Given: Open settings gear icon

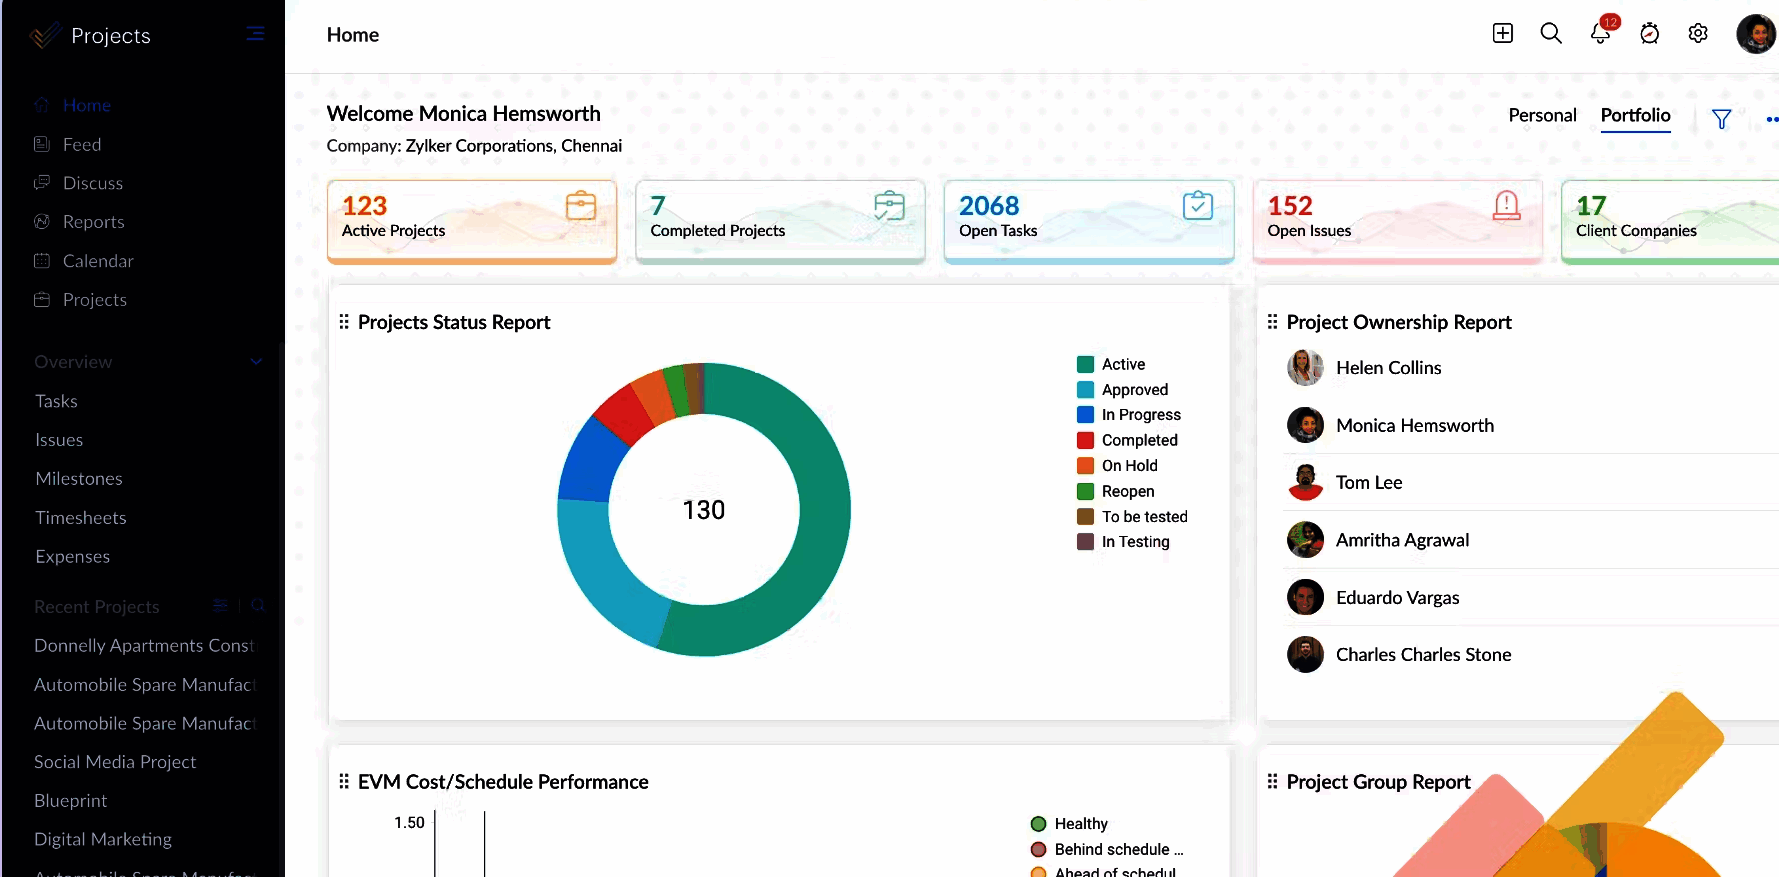Looking at the screenshot, I should (x=1698, y=34).
